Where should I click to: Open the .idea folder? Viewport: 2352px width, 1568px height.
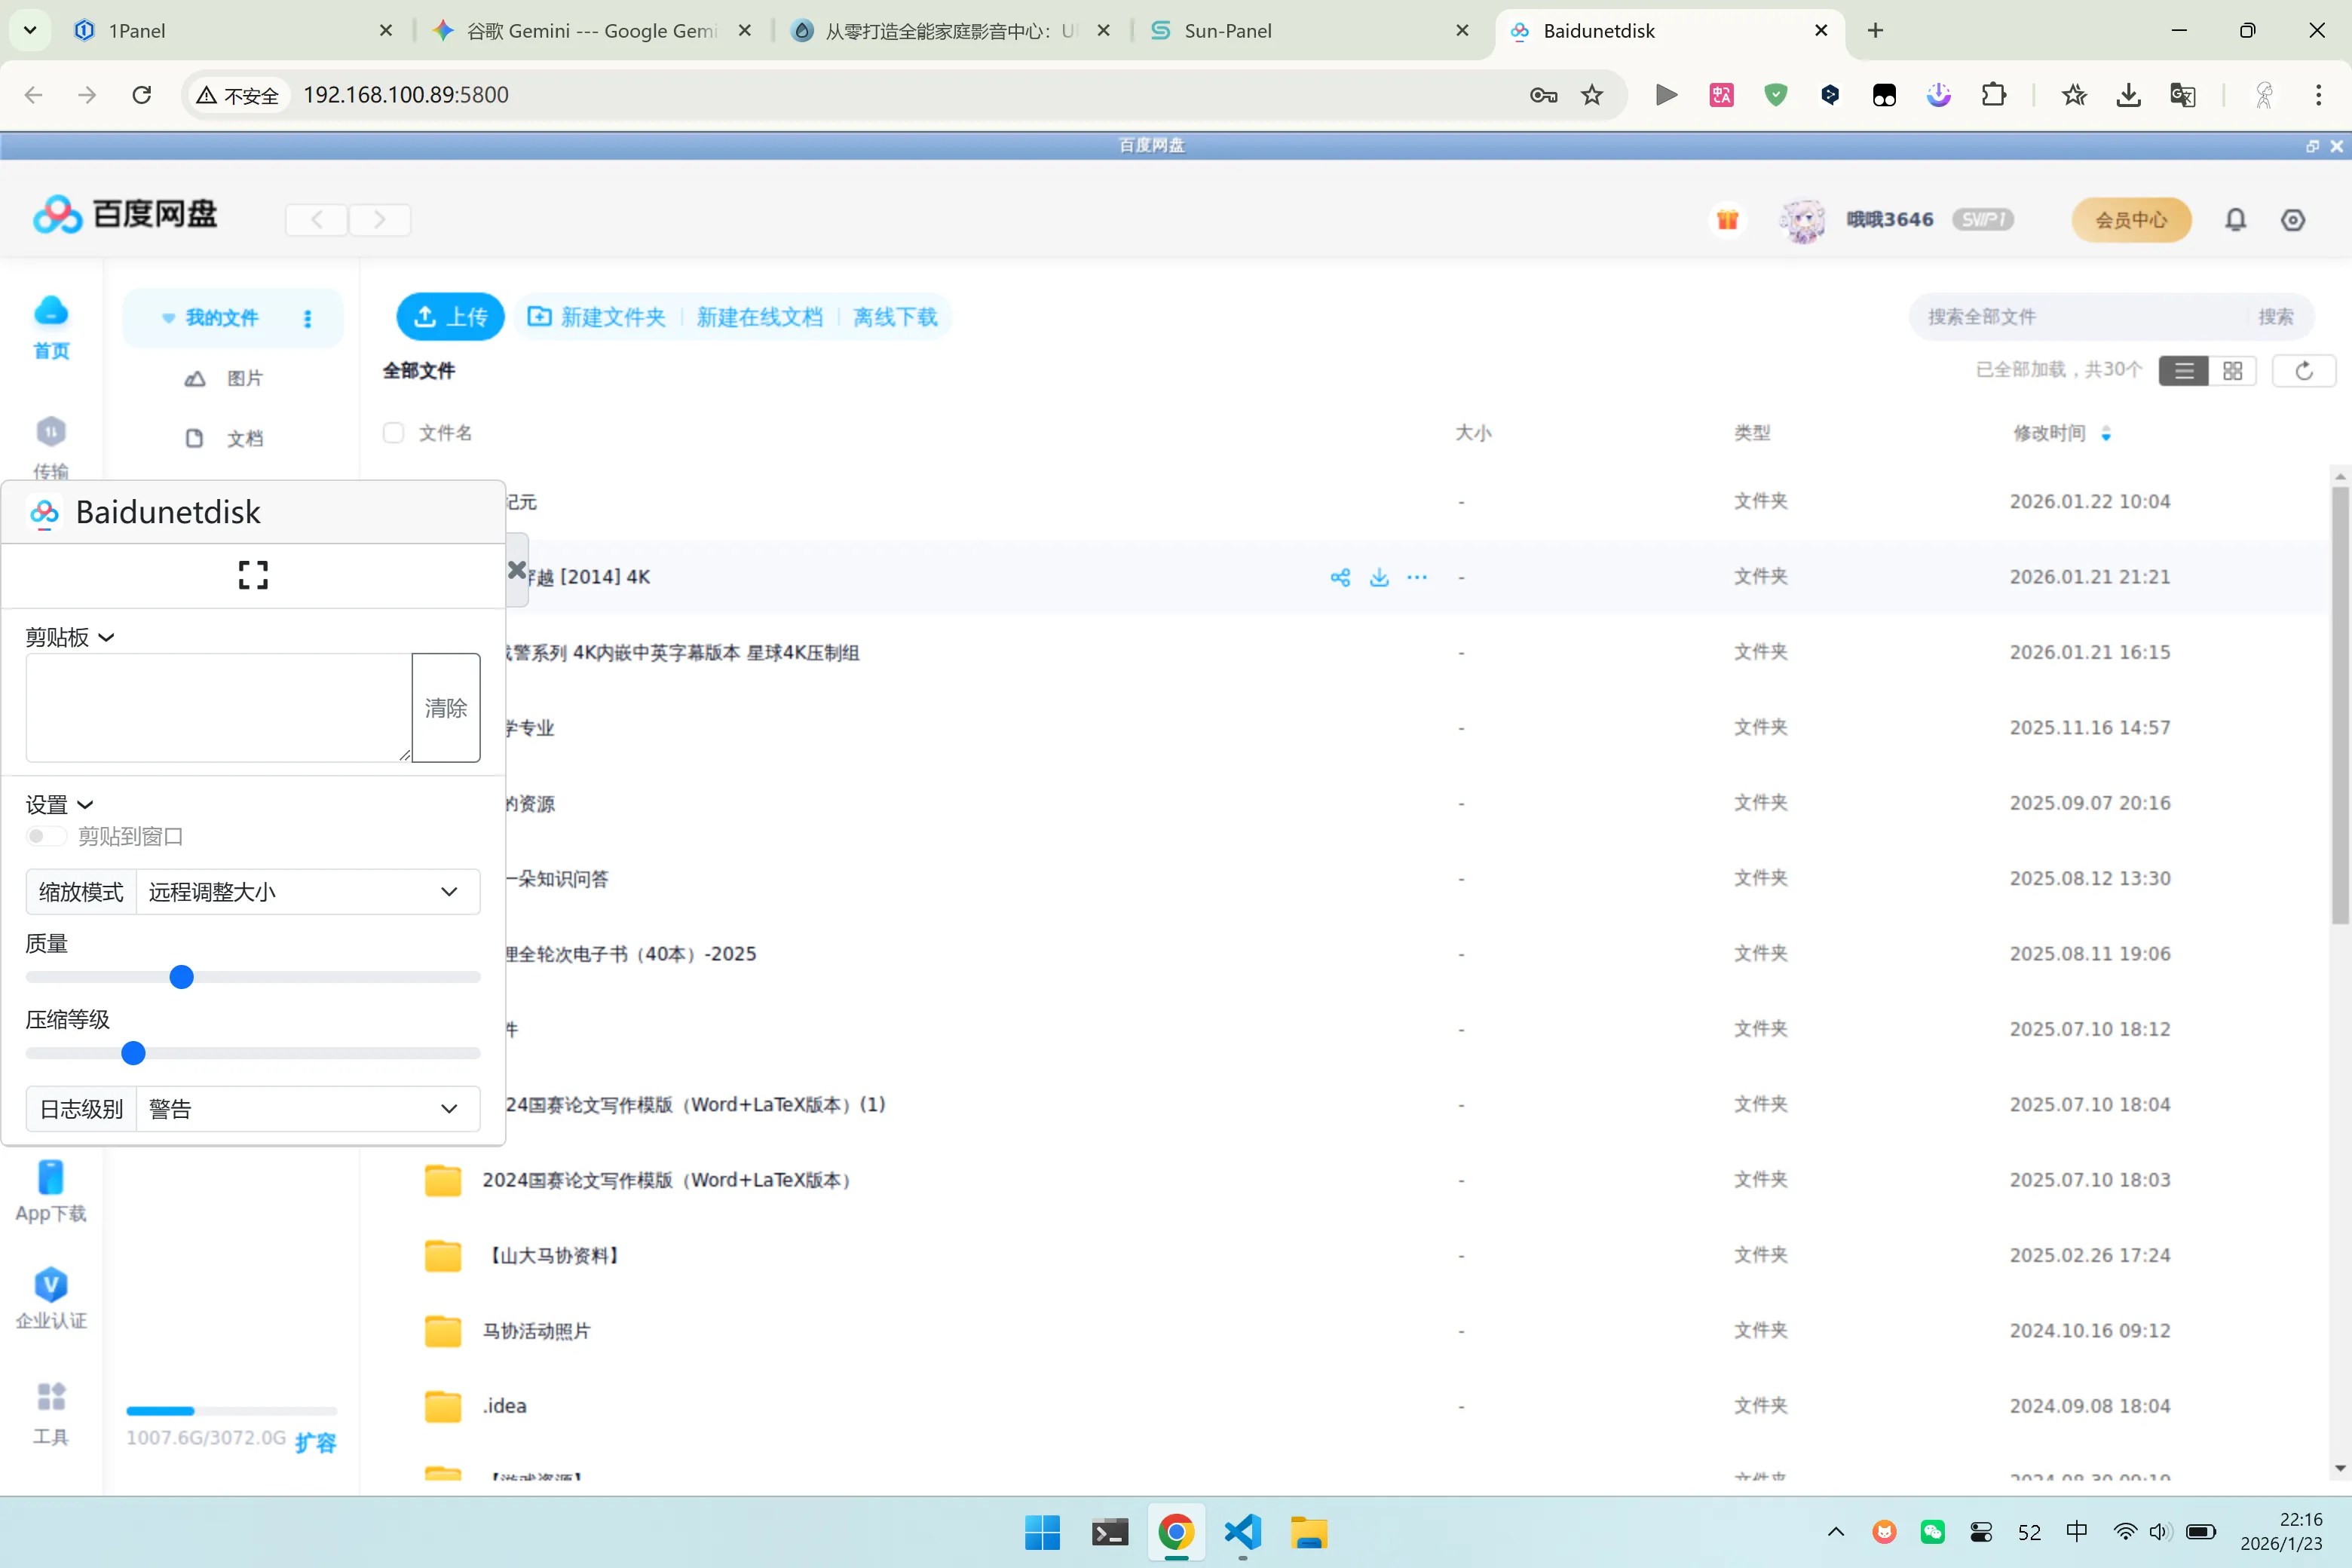click(504, 1406)
